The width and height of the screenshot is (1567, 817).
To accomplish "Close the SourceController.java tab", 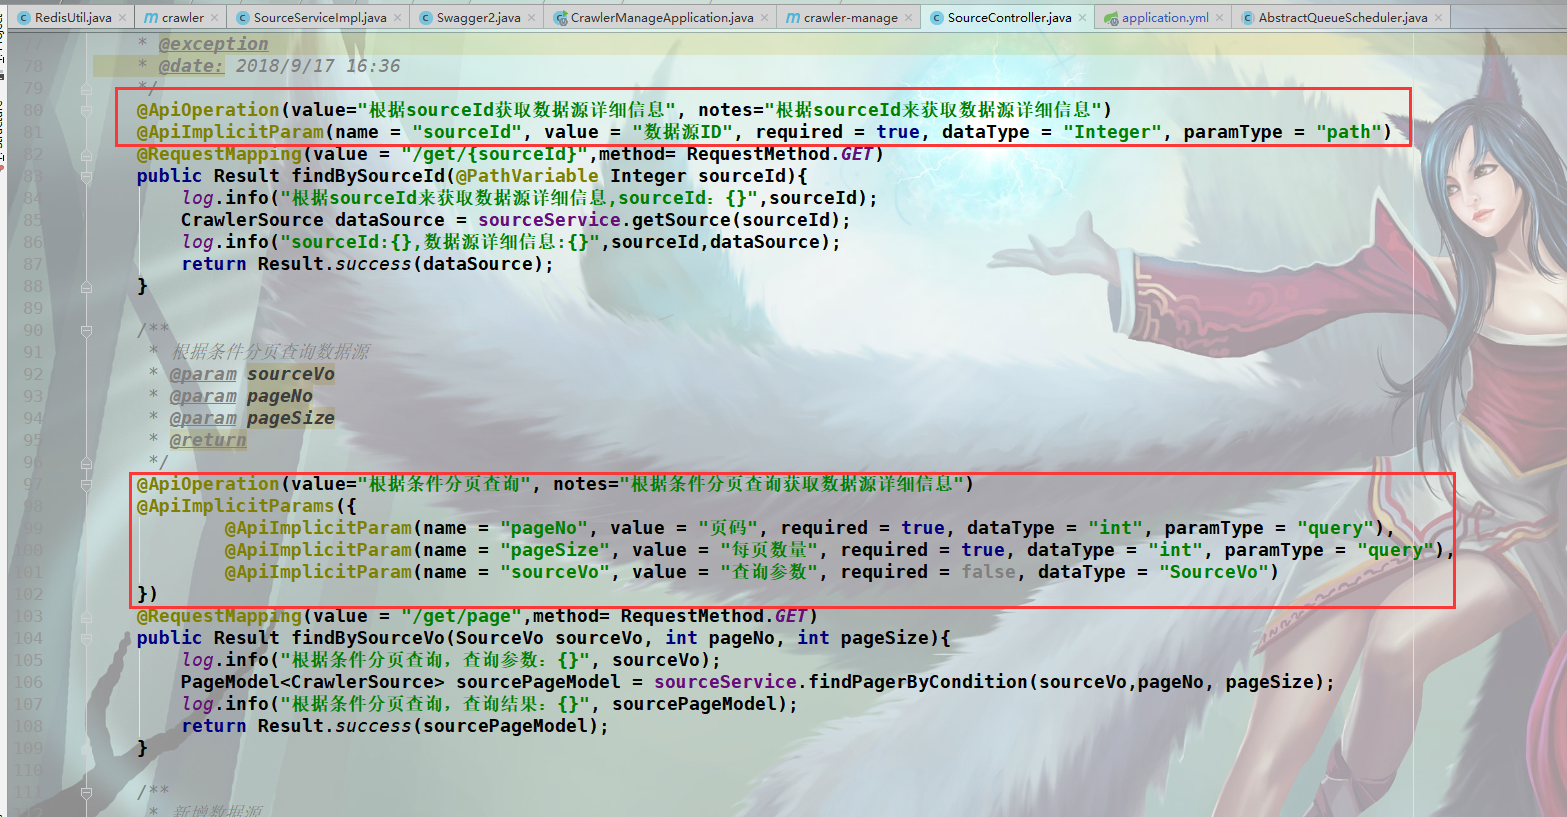I will 1082,18.
